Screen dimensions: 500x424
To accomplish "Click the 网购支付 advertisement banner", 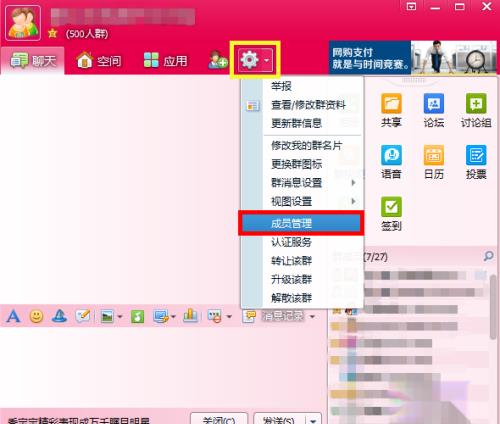I will (x=413, y=57).
